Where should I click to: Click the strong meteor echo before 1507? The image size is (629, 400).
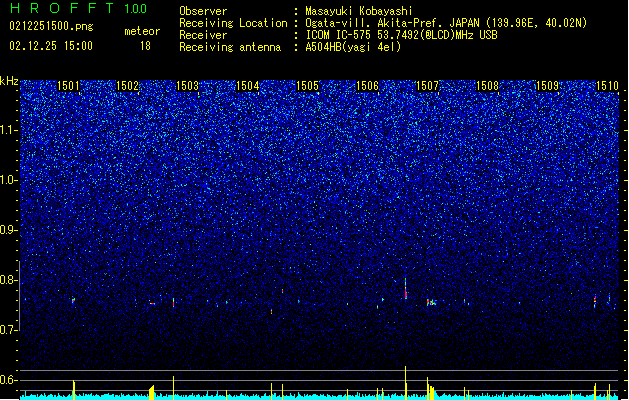point(406,288)
